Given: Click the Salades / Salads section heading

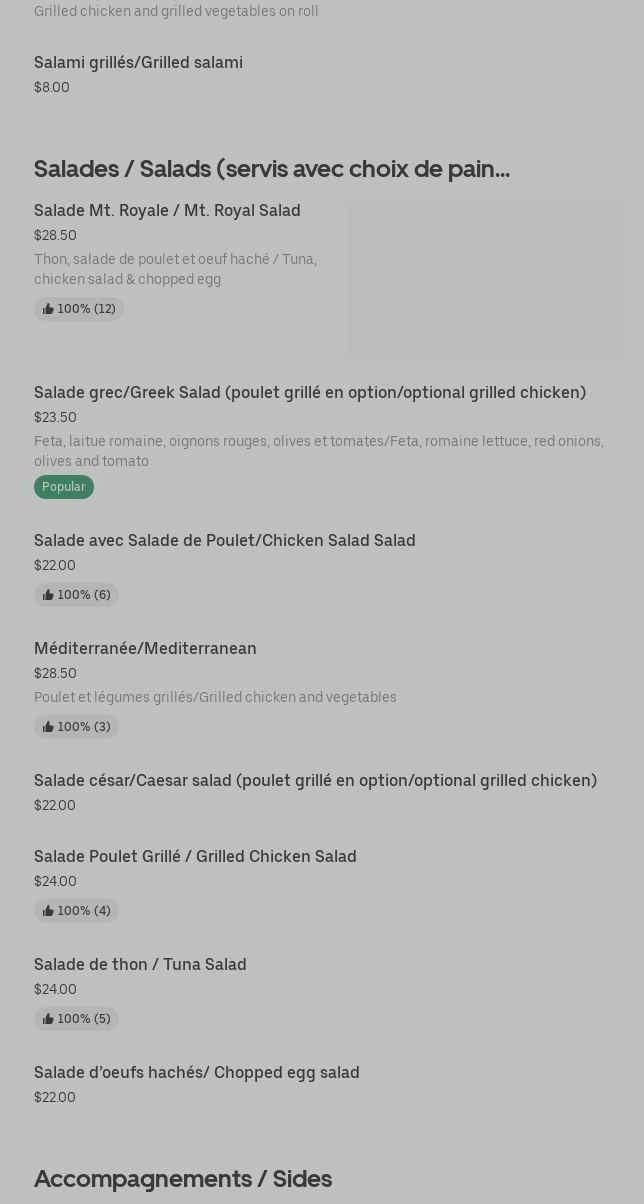Looking at the screenshot, I should tap(271, 168).
